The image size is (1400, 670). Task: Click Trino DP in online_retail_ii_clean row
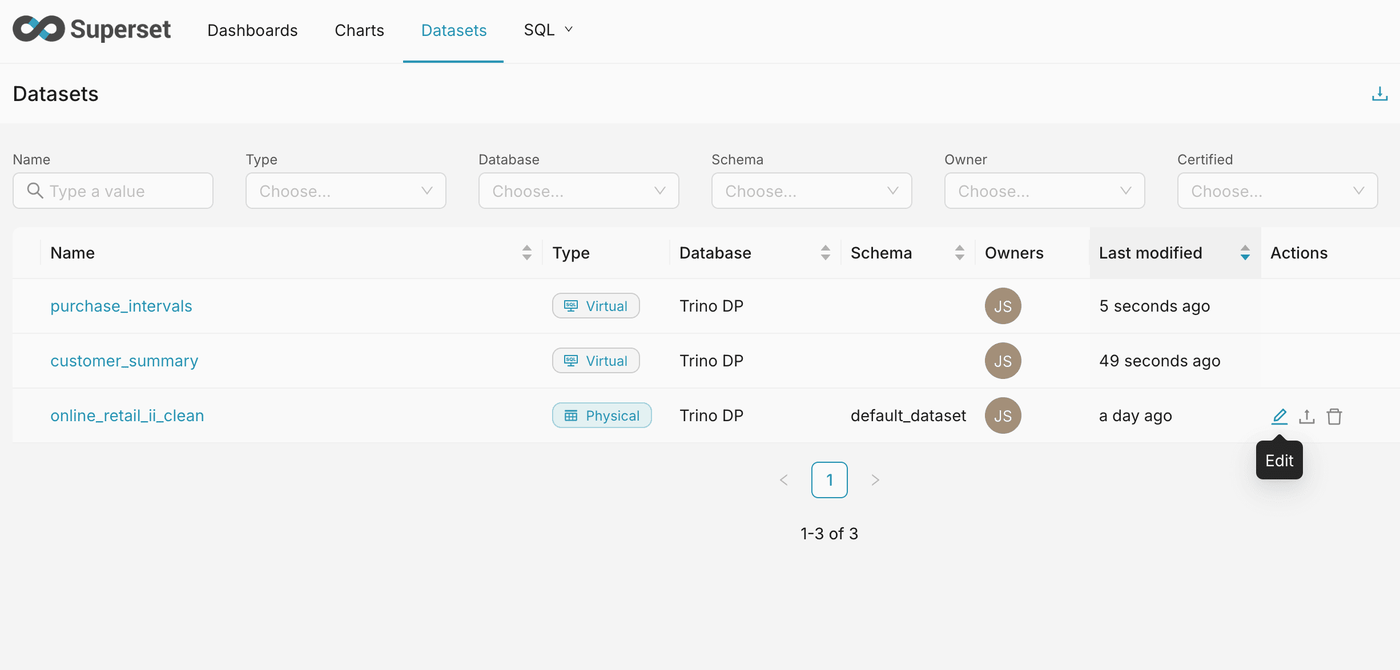tap(711, 416)
